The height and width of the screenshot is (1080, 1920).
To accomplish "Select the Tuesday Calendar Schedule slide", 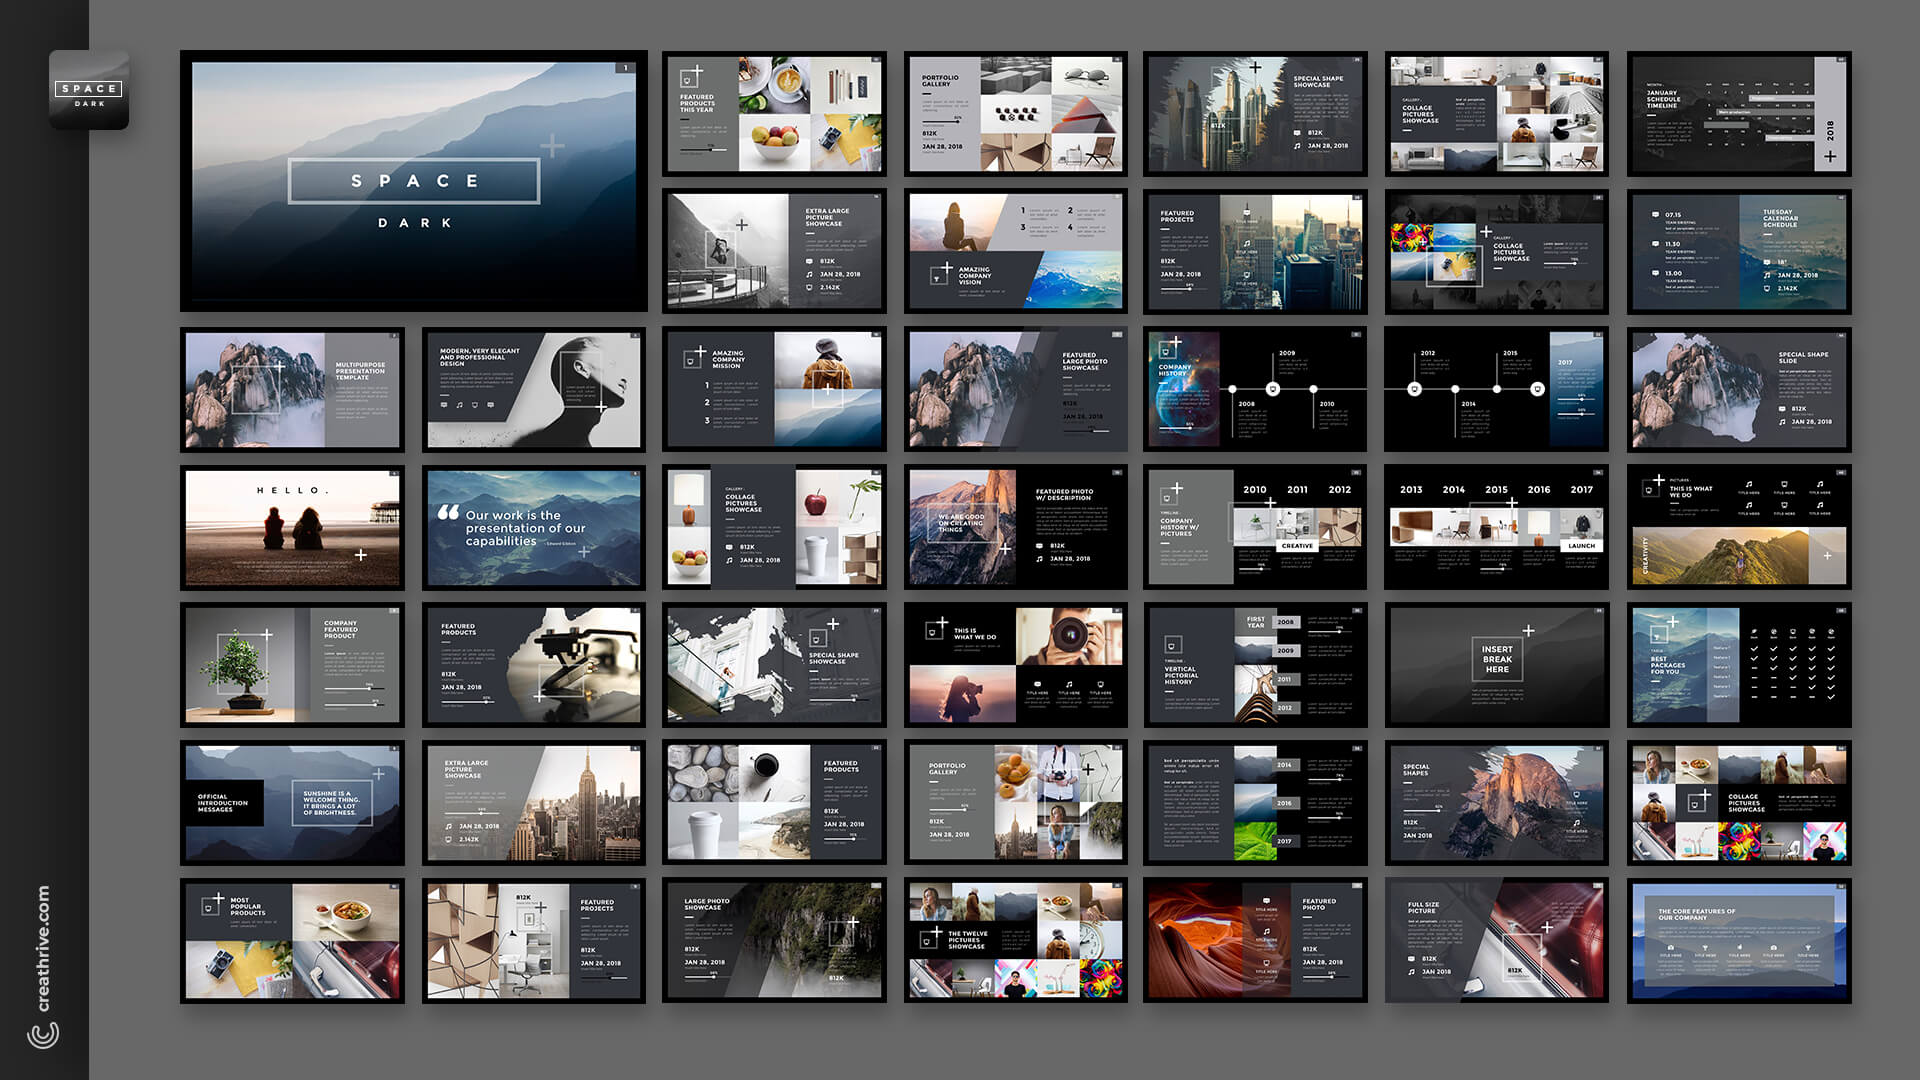I will click(x=1738, y=251).
